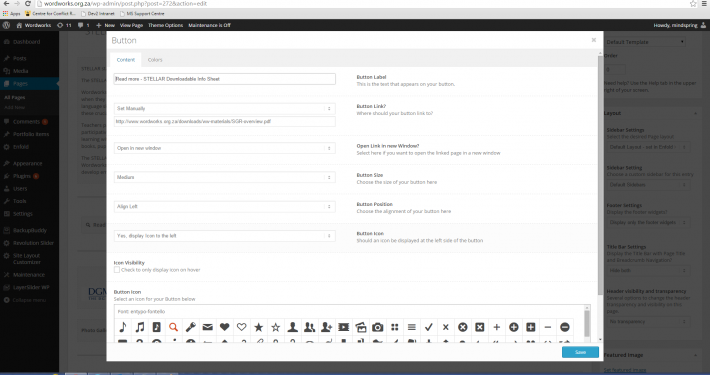Select the video film icon

(344, 327)
